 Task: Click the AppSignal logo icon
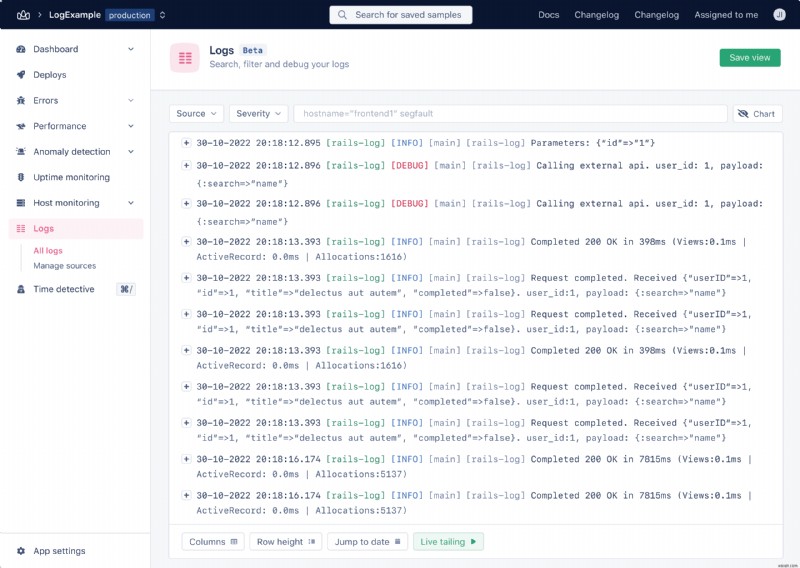(x=23, y=15)
